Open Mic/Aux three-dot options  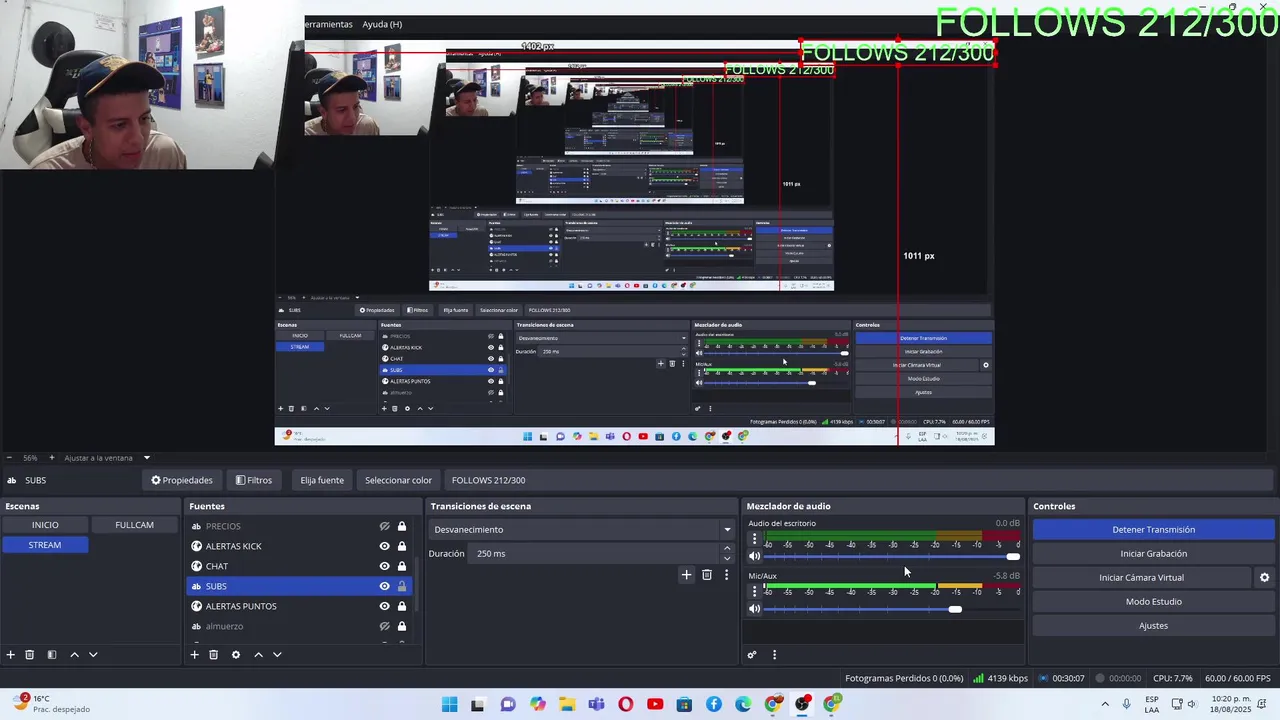pyautogui.click(x=754, y=591)
